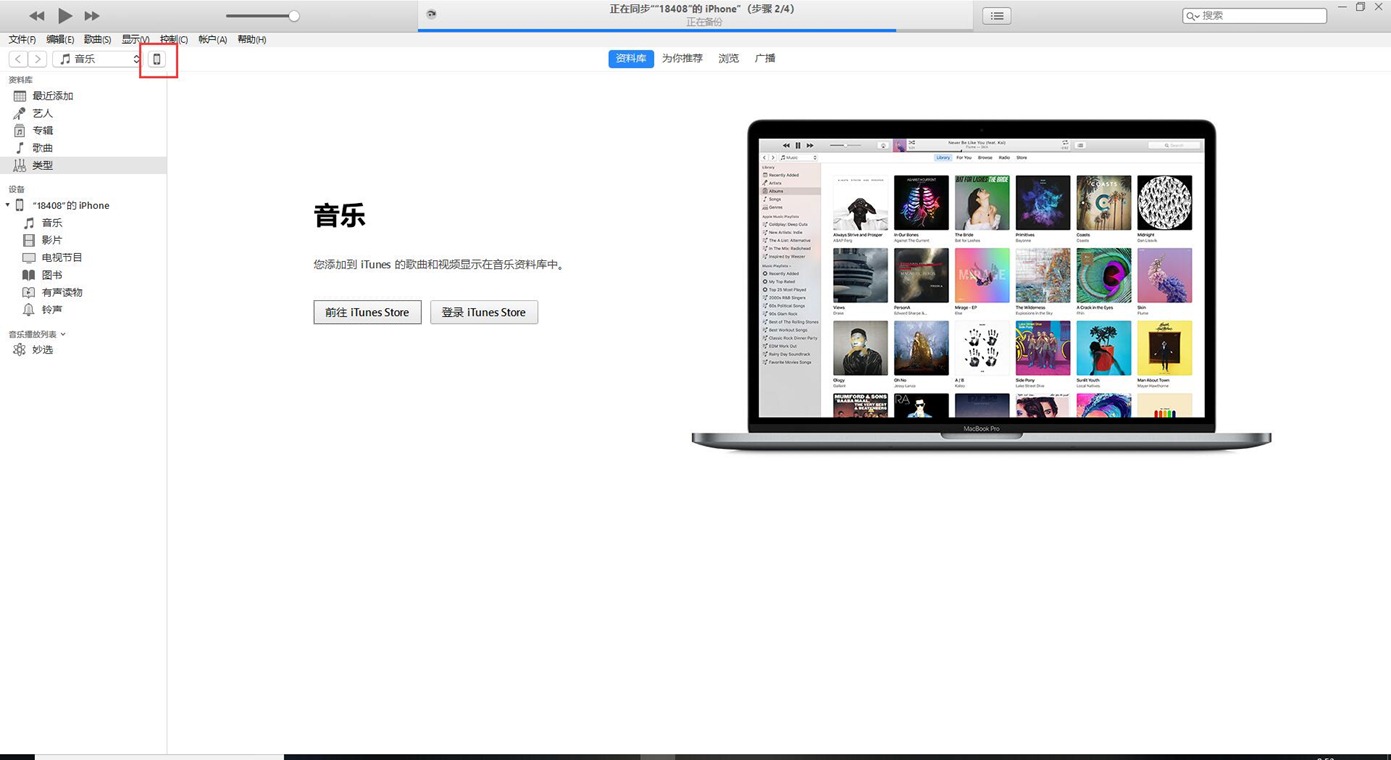The image size is (1391, 760).
Task: Collapse the 音乐播放列表 section
Action: tap(63, 334)
